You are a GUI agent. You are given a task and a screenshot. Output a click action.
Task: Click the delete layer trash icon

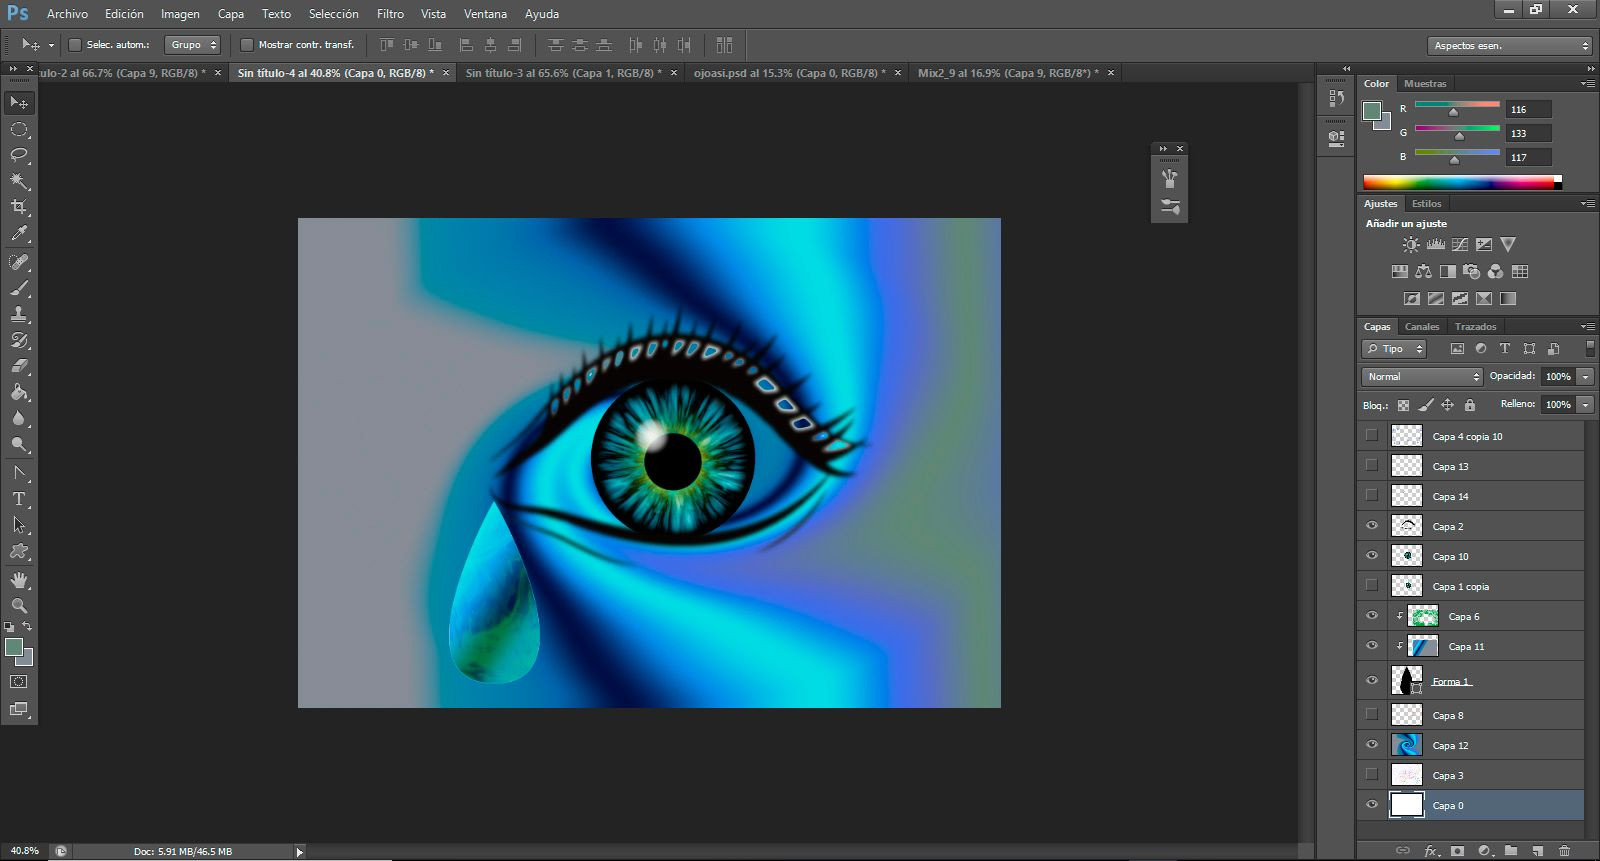[1565, 851]
